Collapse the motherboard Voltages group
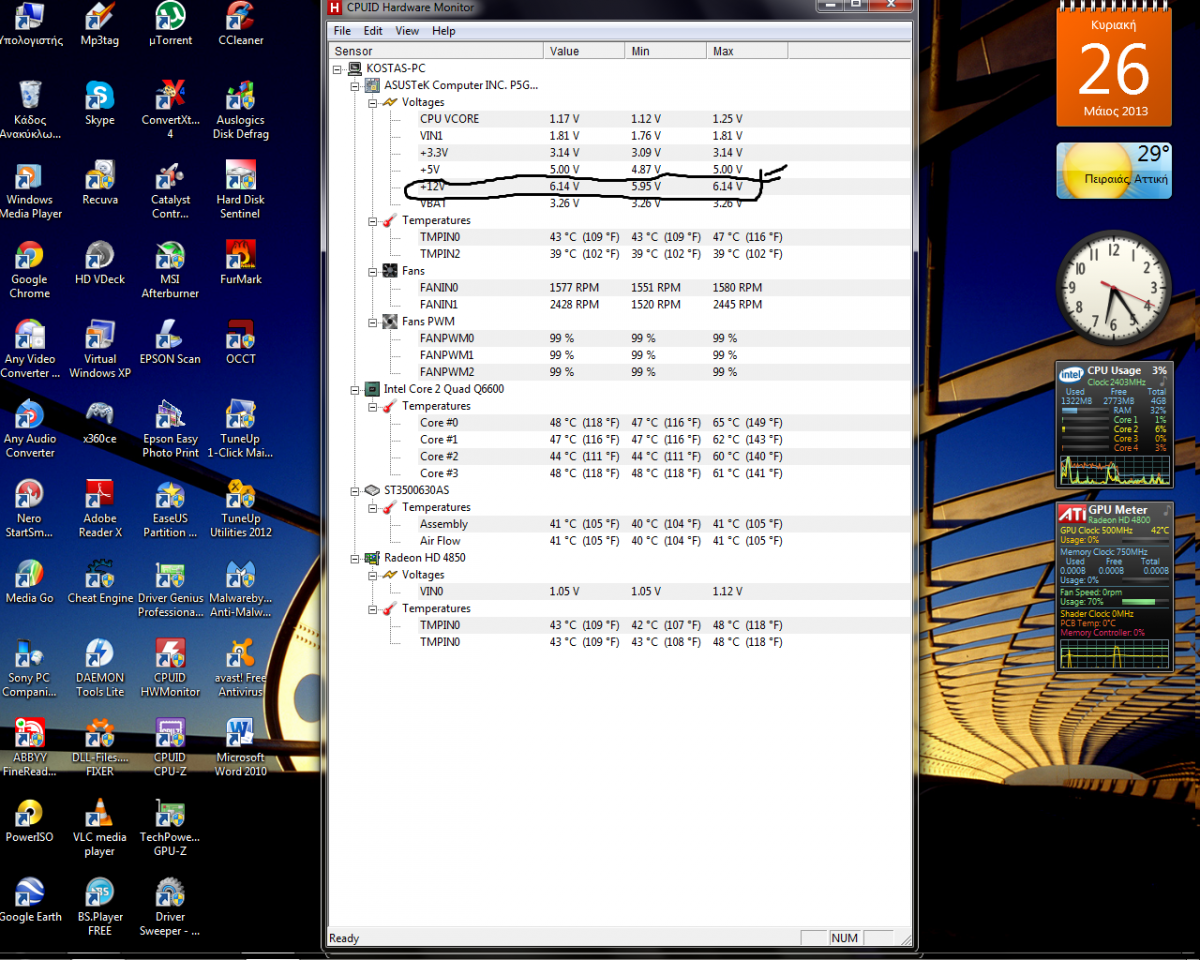 373,102
